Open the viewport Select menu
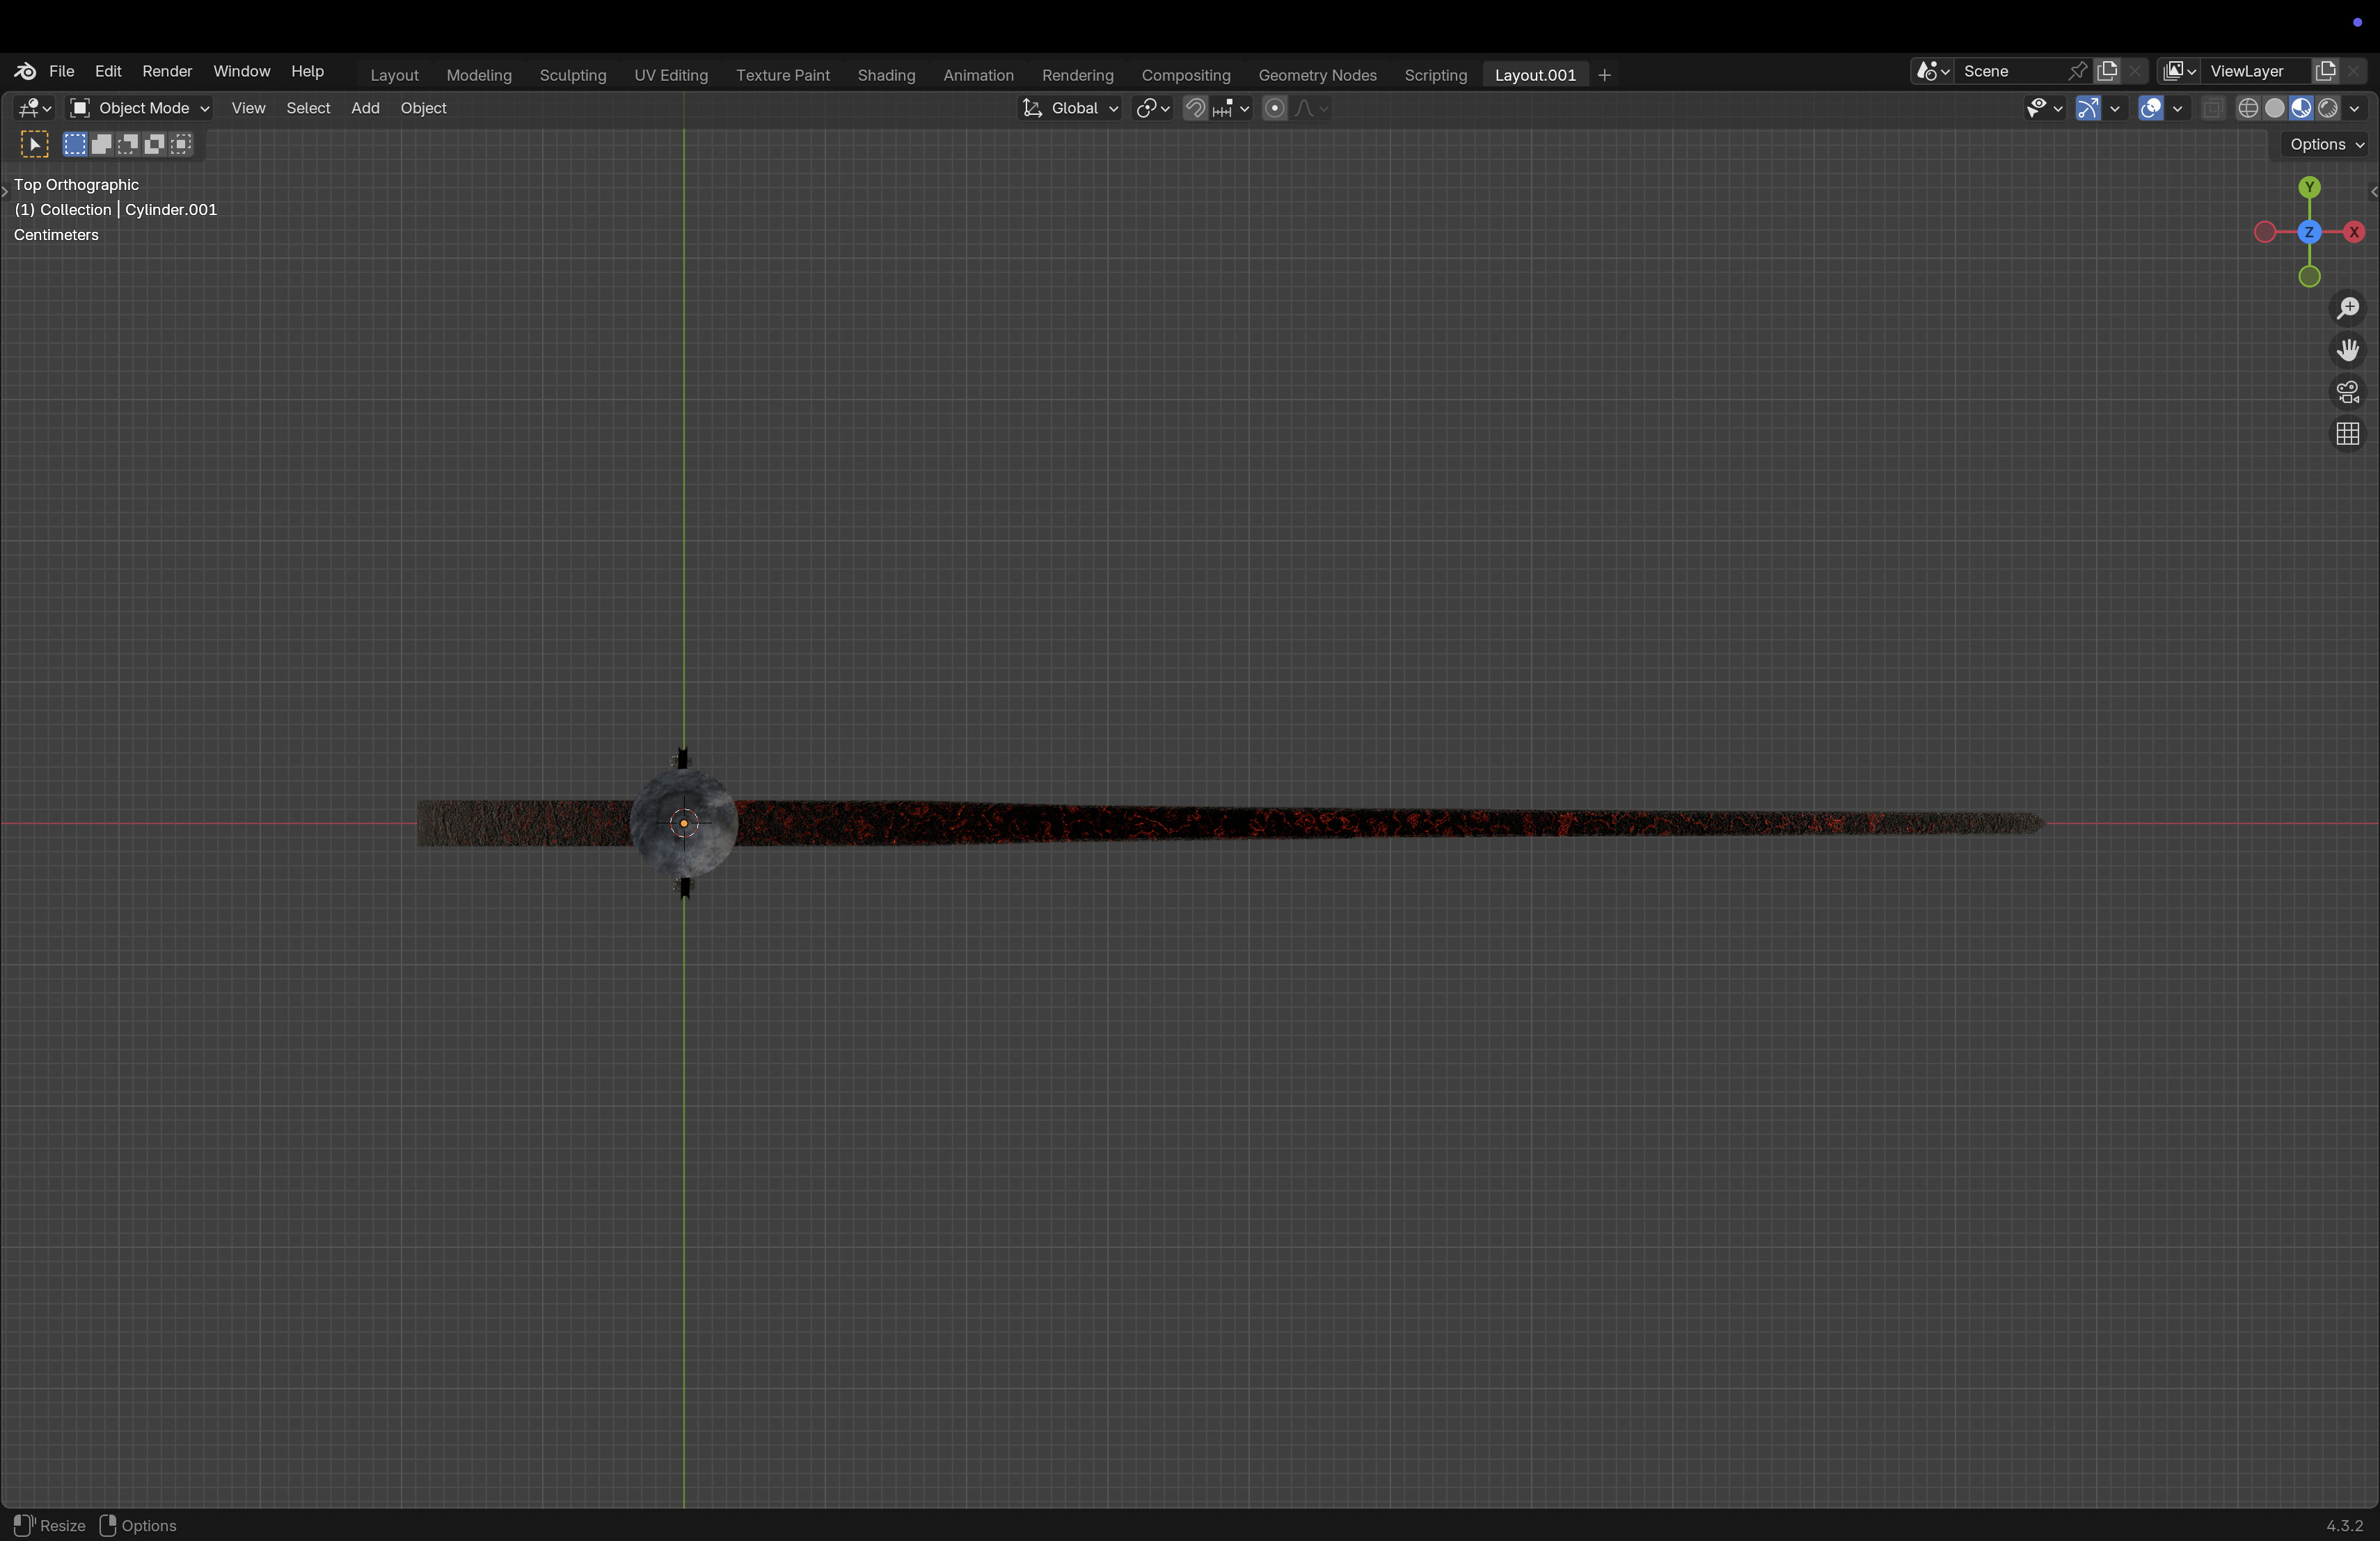The image size is (2380, 1541). [x=308, y=108]
